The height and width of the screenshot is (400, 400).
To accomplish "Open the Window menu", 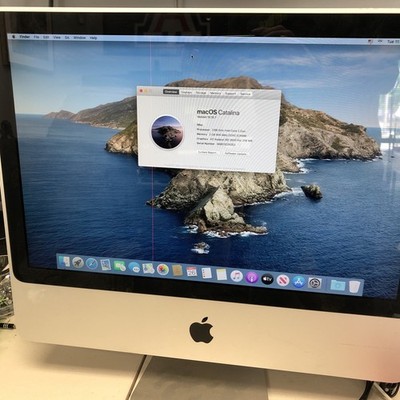I will [x=80, y=38].
